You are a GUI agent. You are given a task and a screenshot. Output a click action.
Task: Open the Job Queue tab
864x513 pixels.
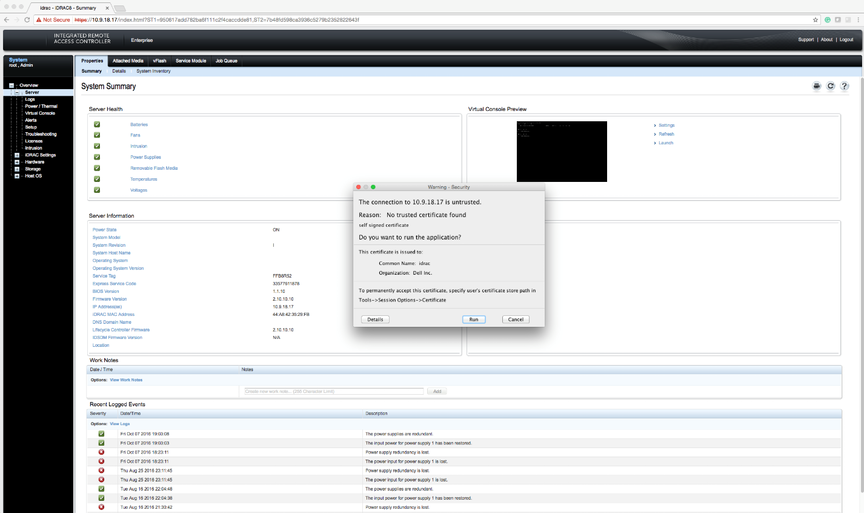(226, 61)
